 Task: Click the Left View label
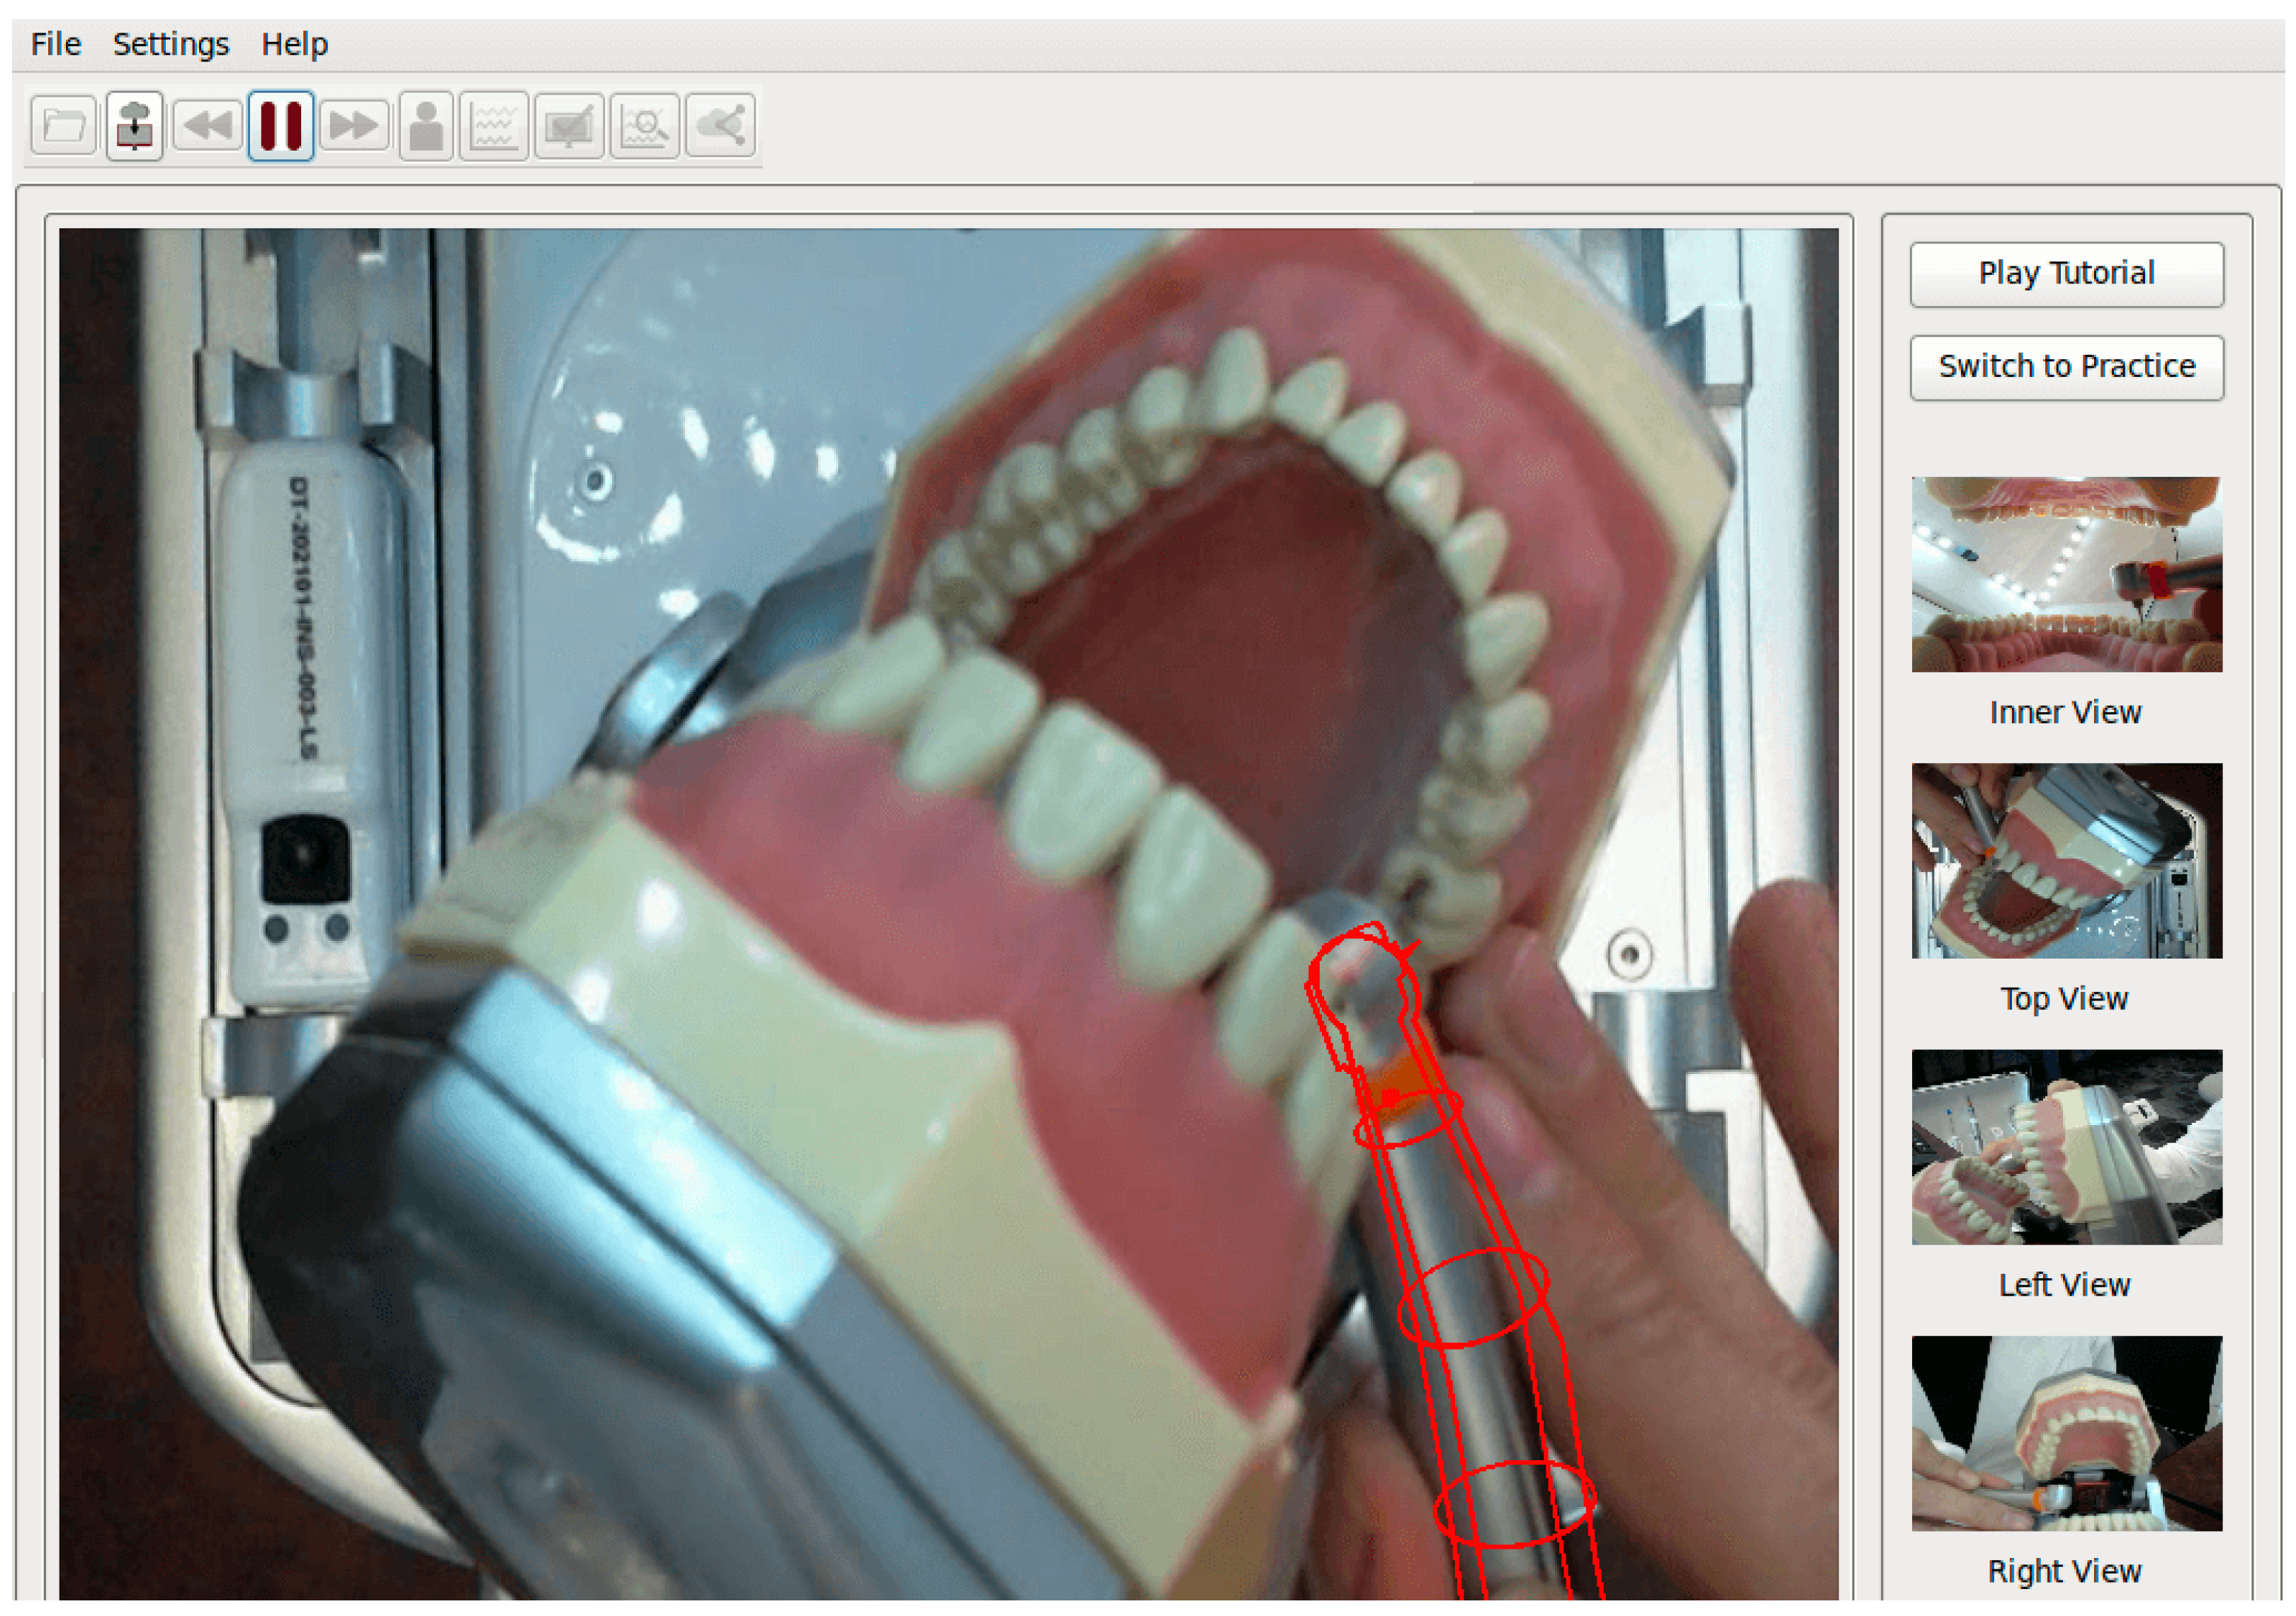(2065, 1284)
